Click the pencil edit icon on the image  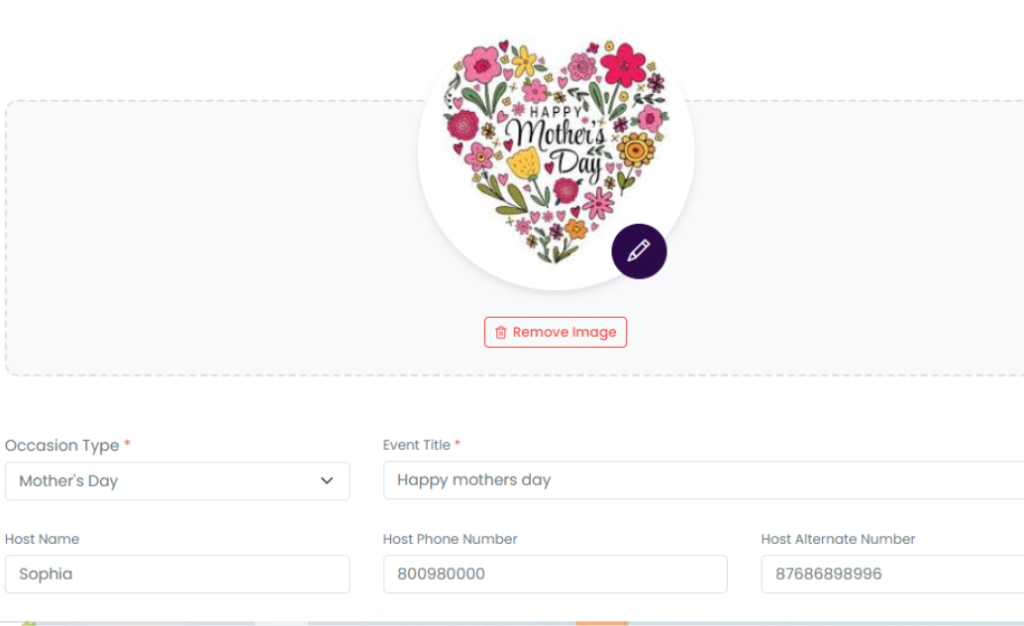639,251
